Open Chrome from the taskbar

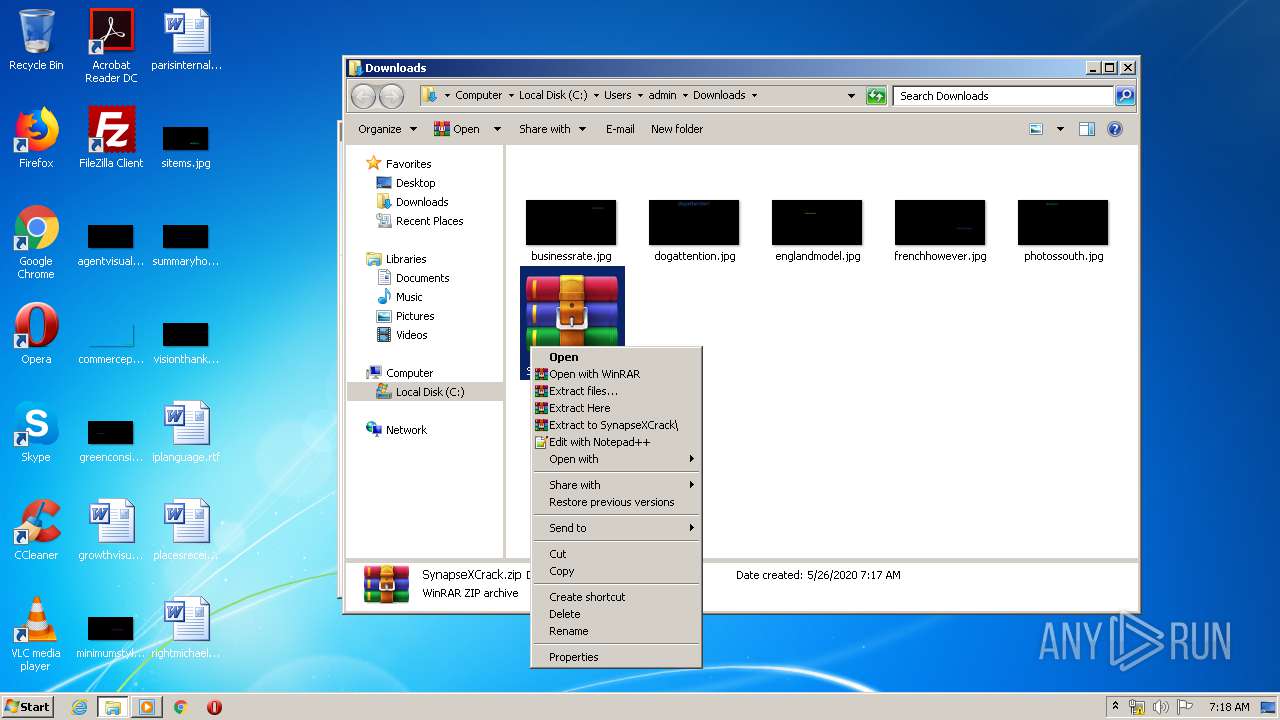pos(180,707)
